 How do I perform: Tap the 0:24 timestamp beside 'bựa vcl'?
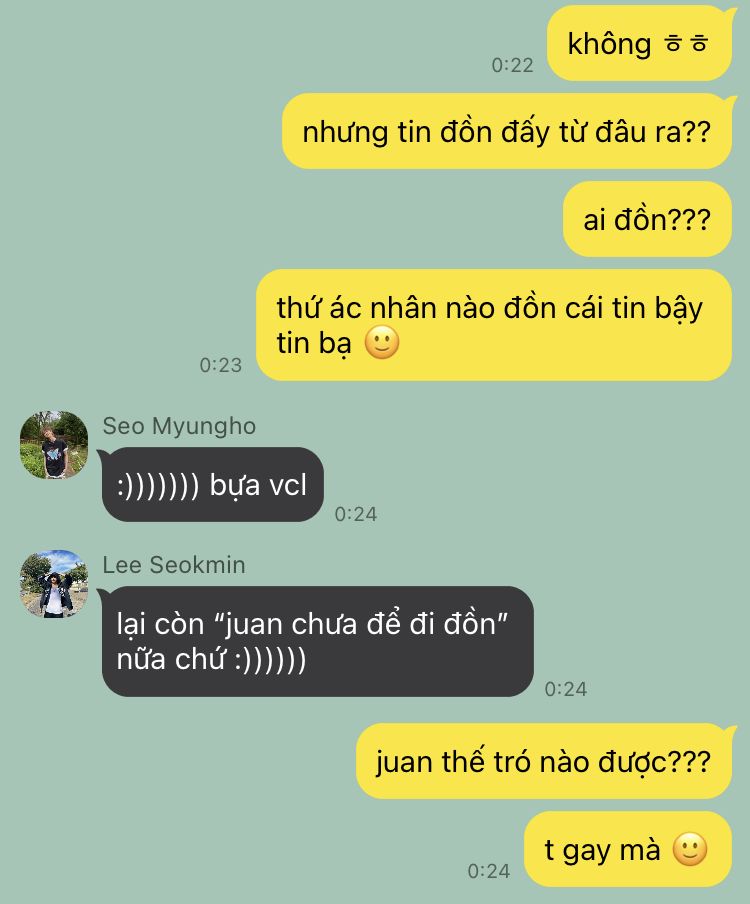[x=356, y=514]
